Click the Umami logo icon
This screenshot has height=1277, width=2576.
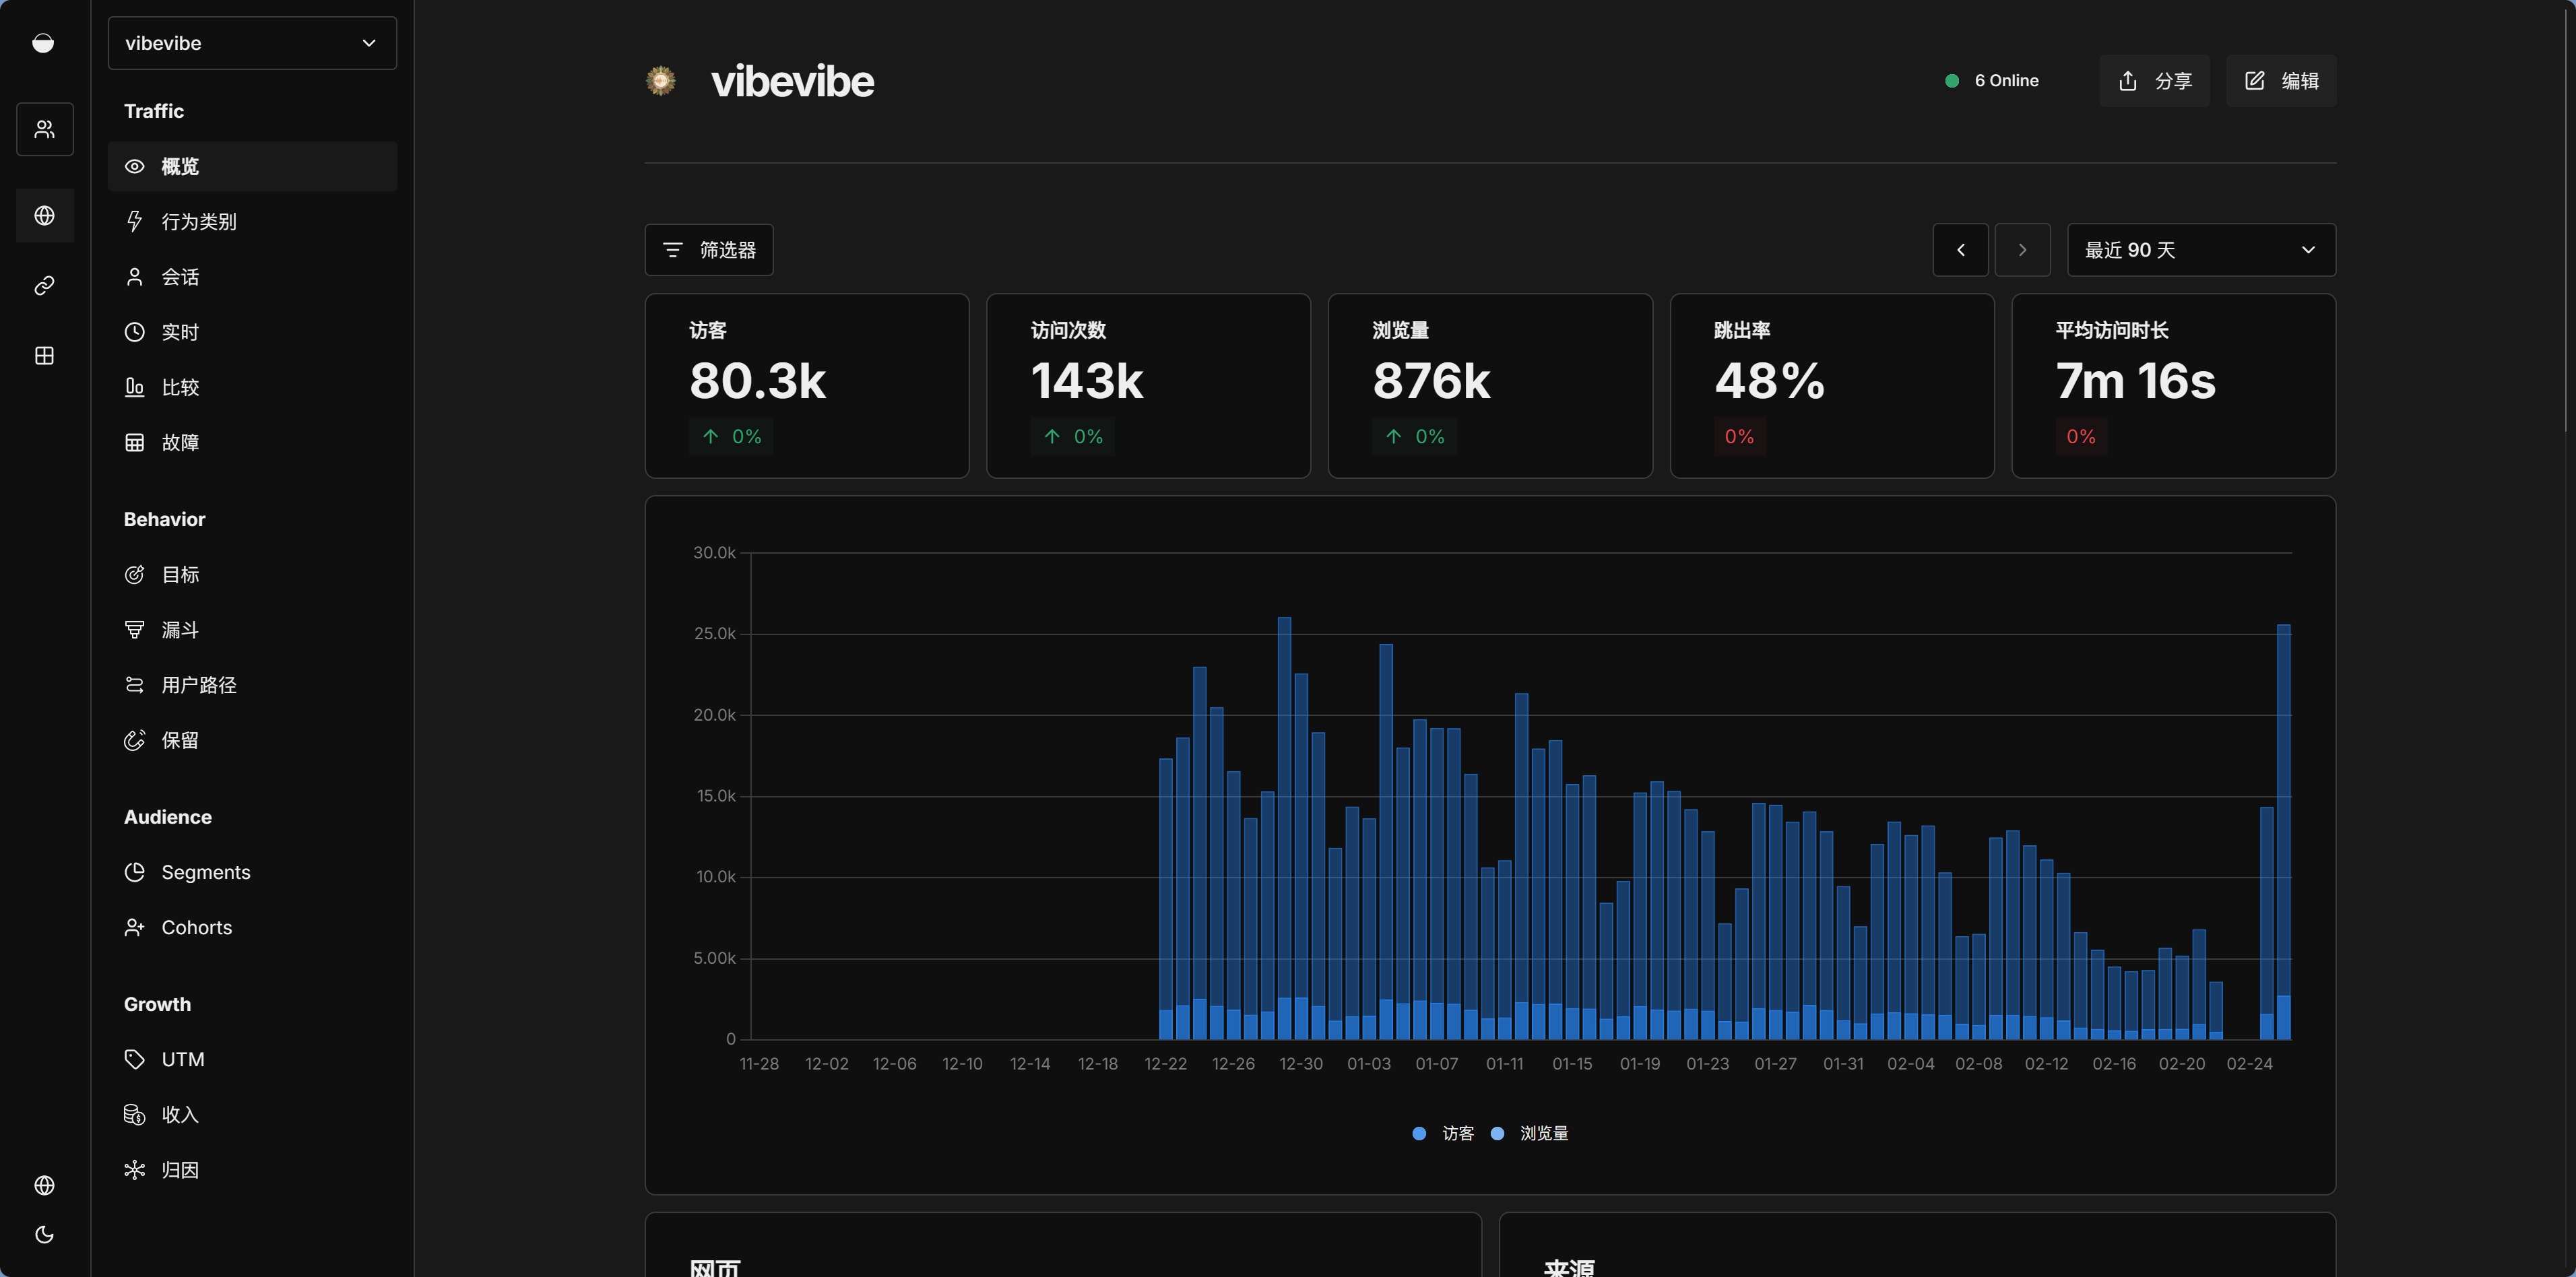coord(43,43)
